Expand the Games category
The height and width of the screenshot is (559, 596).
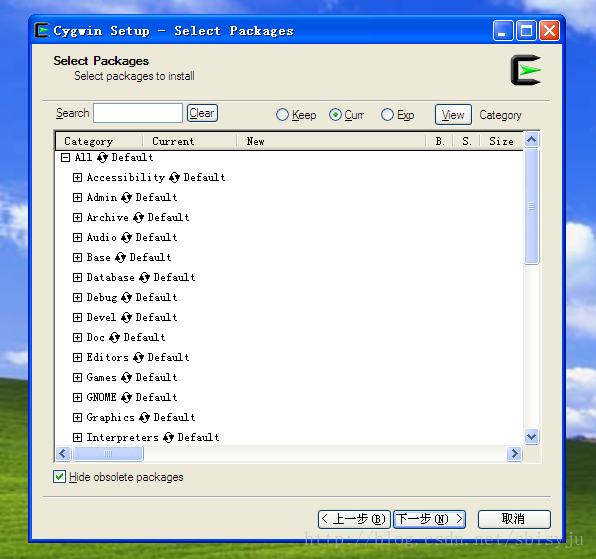(x=77, y=377)
